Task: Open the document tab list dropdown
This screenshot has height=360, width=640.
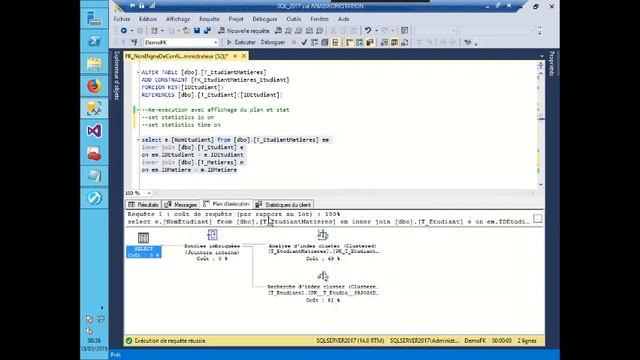Action: click(542, 56)
